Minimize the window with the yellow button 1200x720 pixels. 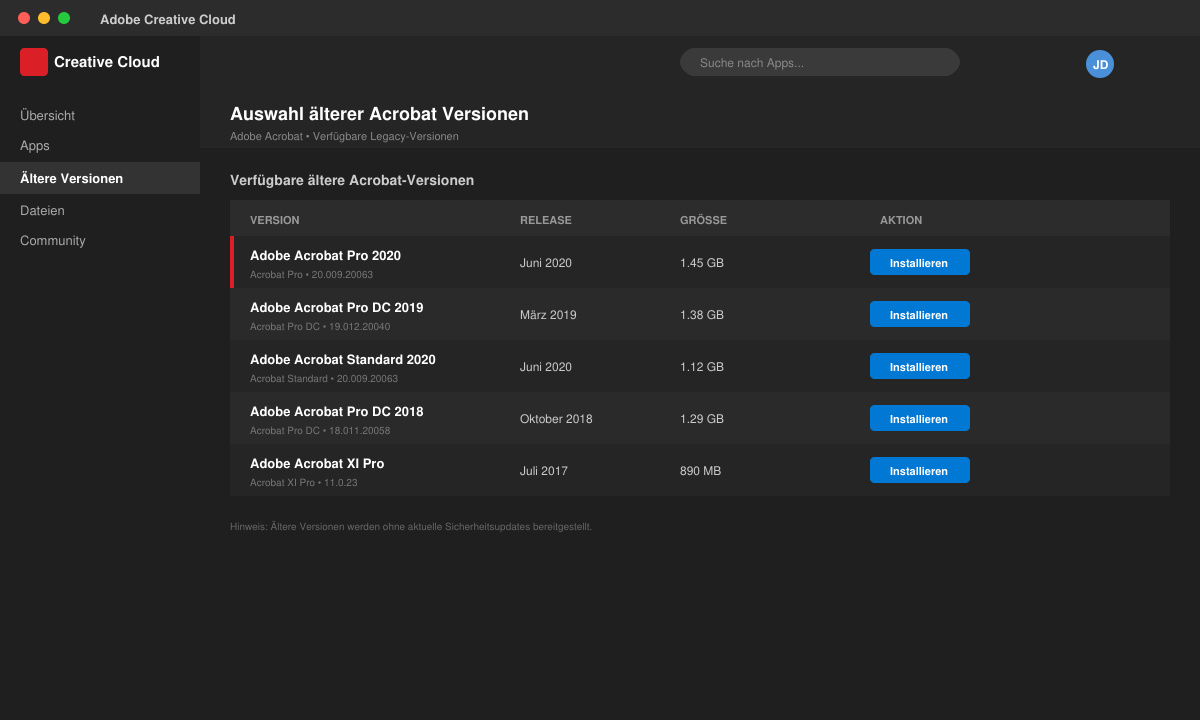44,18
